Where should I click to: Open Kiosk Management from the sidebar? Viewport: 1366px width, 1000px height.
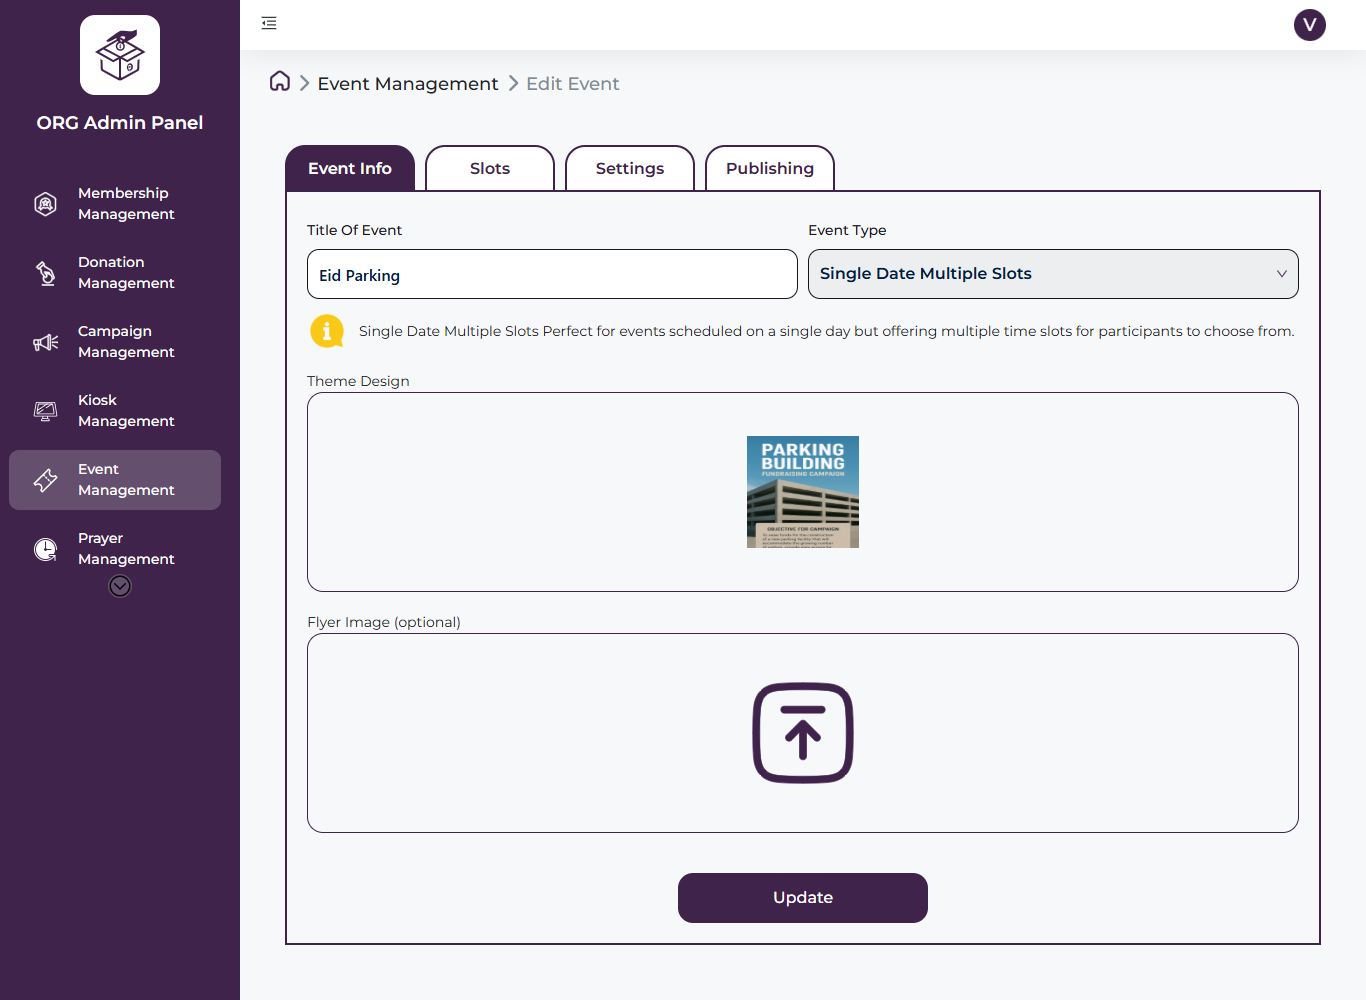(x=45, y=410)
